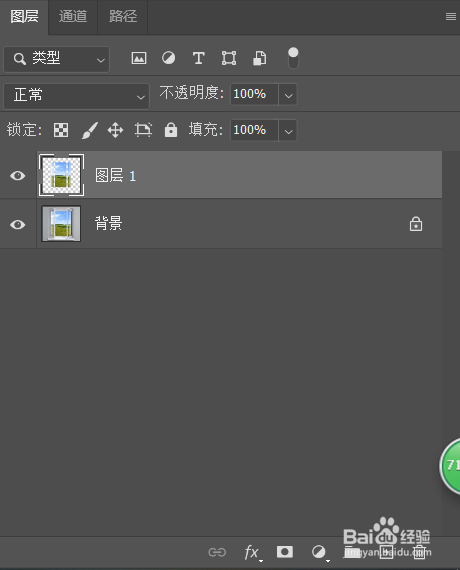Select the 背景 layer thumbnail

click(61, 224)
